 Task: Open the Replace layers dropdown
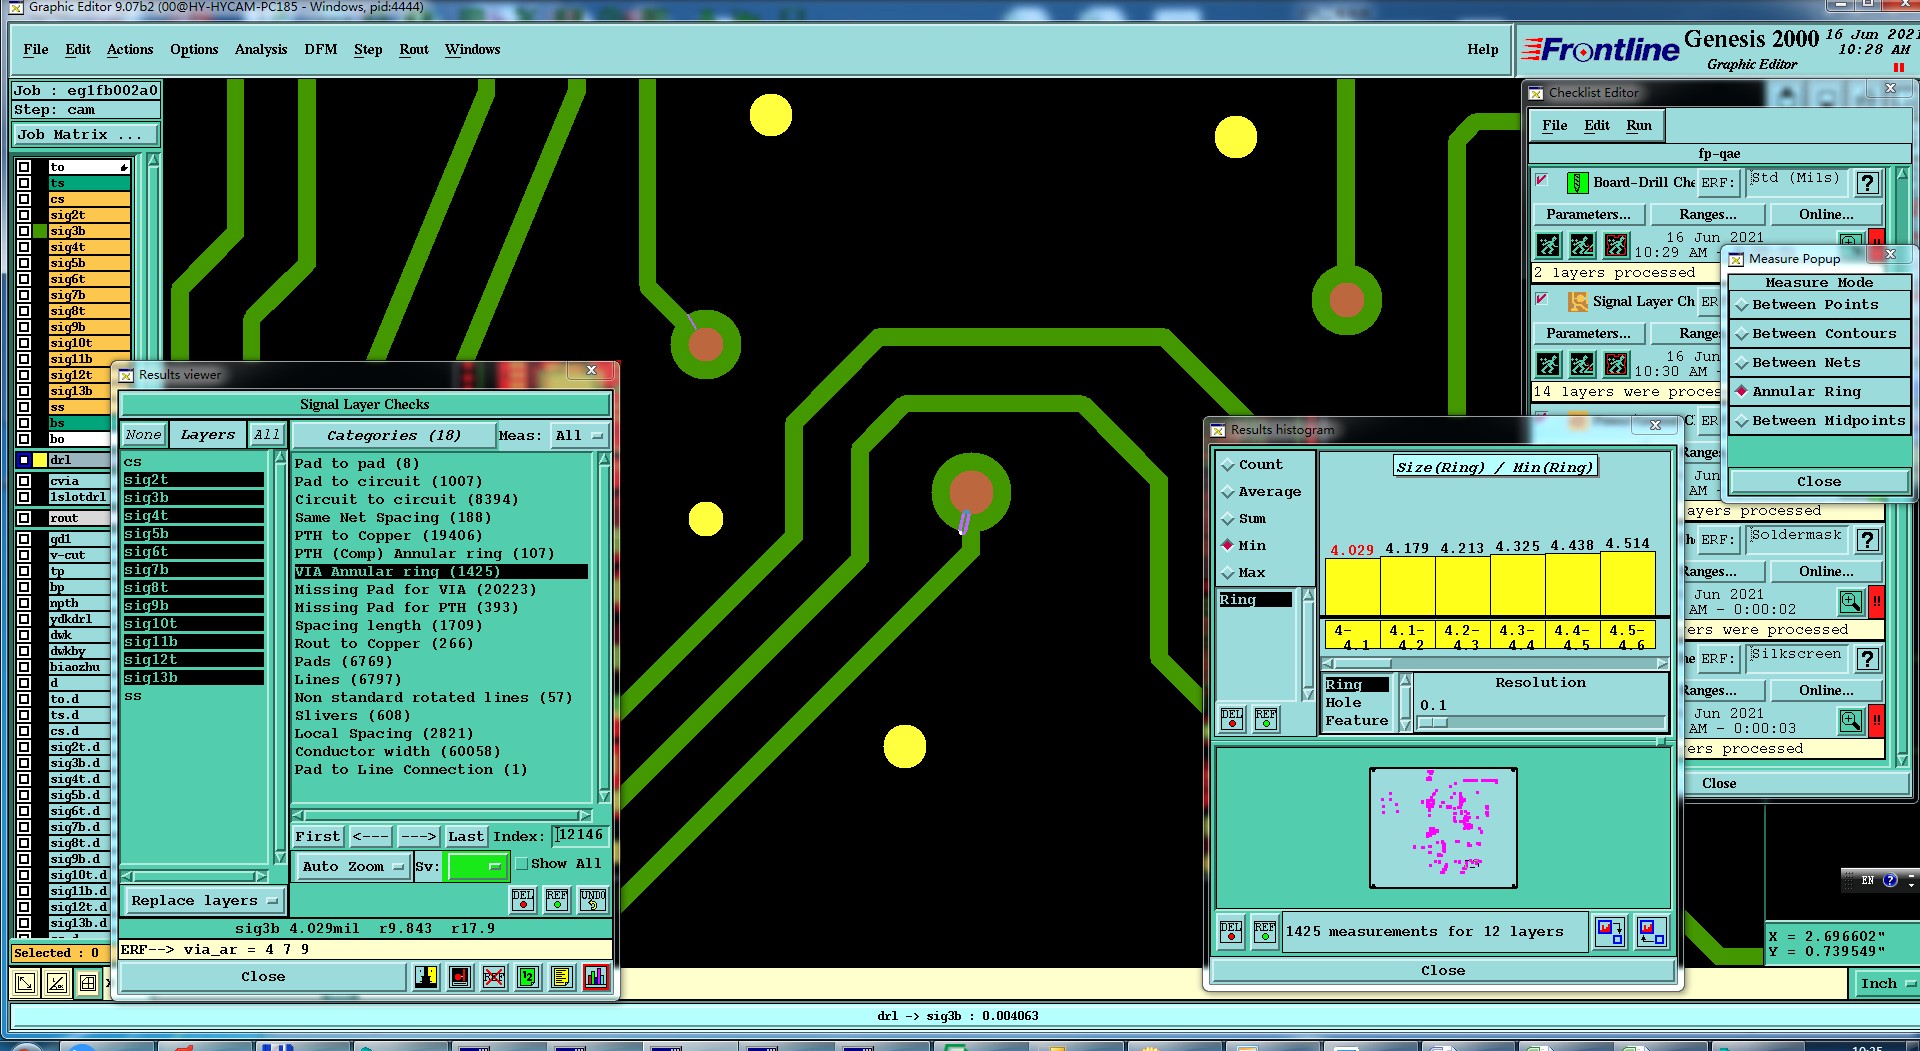click(204, 901)
